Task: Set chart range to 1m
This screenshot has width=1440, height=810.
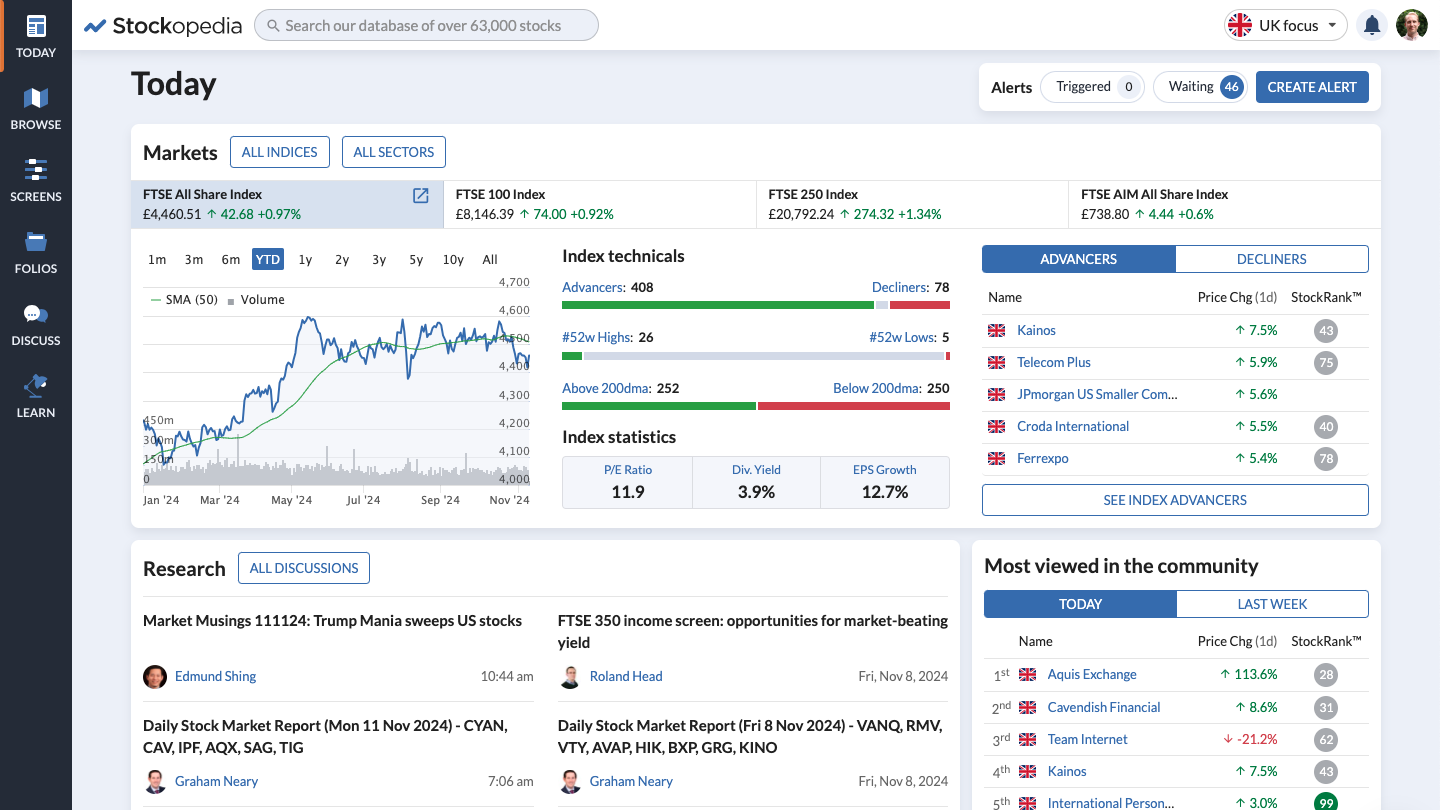Action: click(157, 259)
